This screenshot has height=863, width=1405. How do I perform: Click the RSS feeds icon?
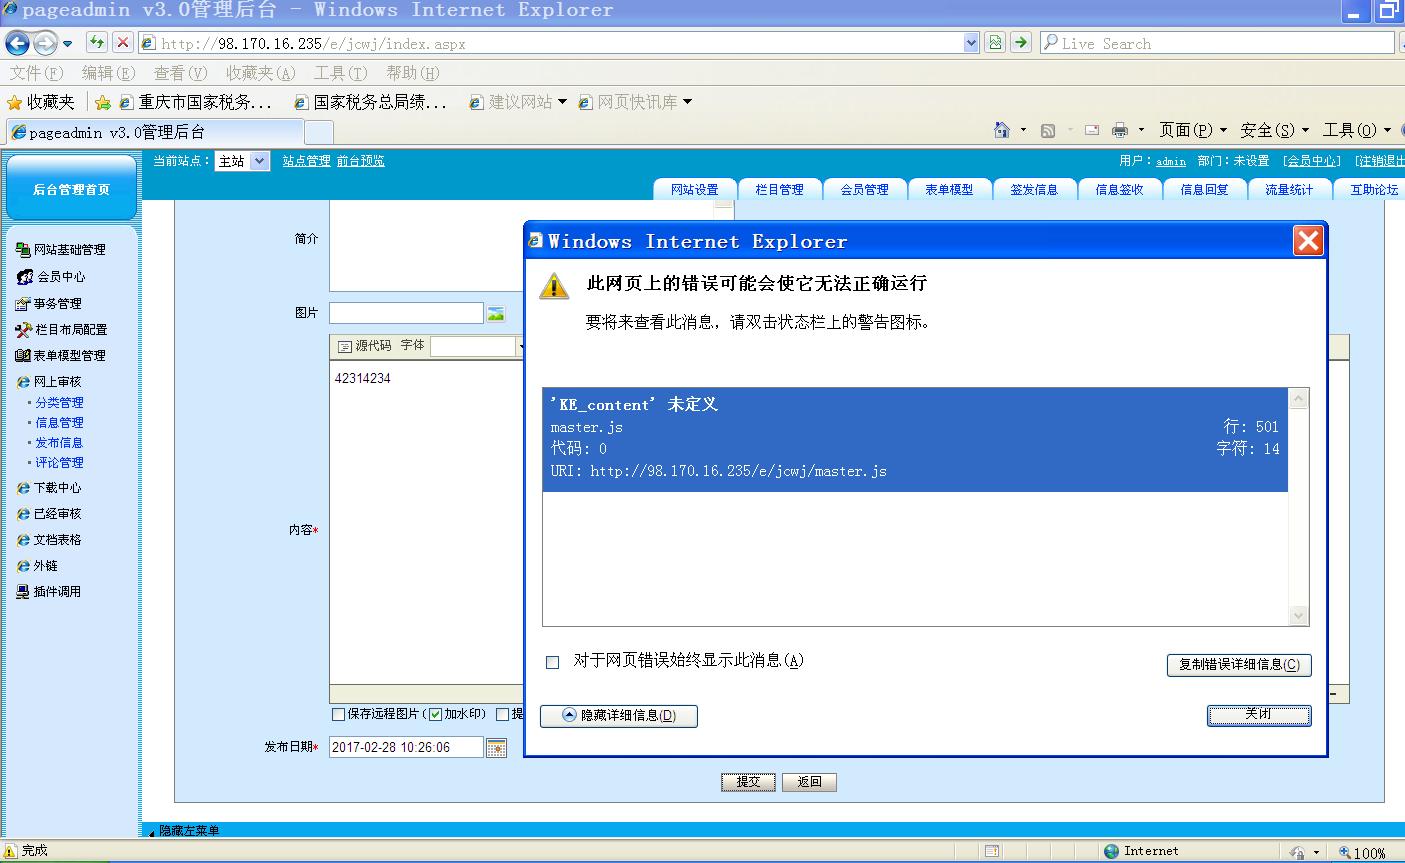click(x=1048, y=130)
